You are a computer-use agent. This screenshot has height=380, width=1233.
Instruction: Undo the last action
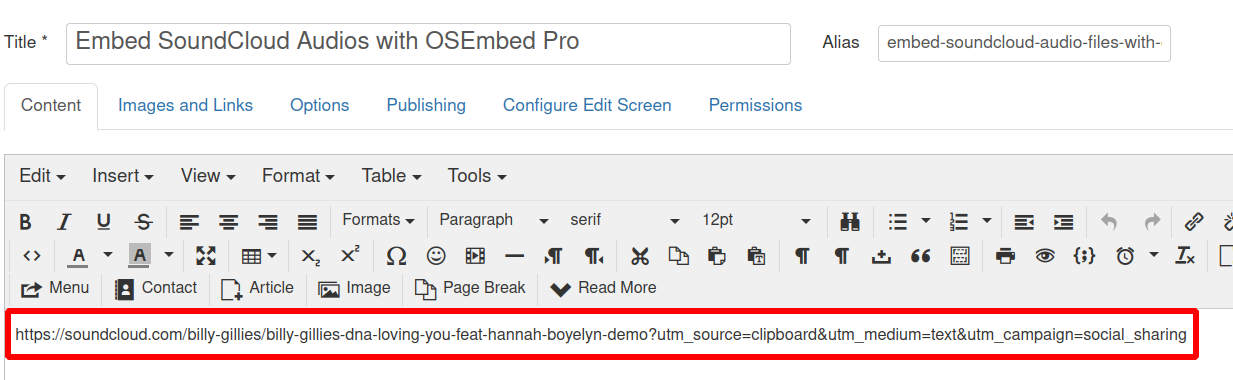pyautogui.click(x=1109, y=221)
